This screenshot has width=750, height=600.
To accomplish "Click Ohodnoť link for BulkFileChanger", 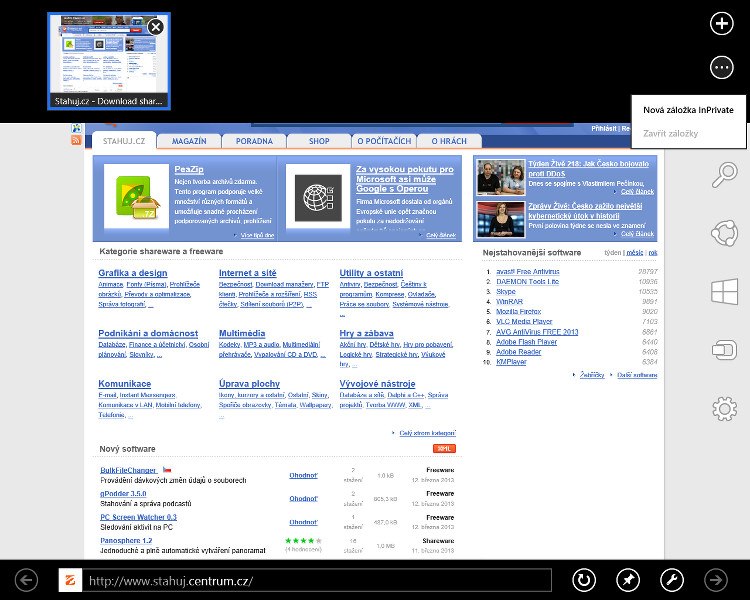I will pyautogui.click(x=303, y=475).
